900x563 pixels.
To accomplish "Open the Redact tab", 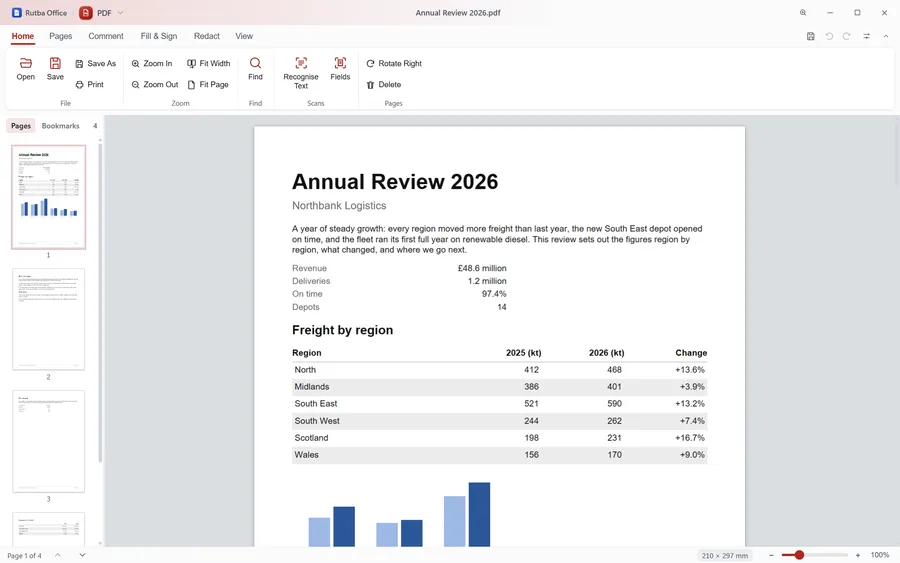I will tap(207, 36).
